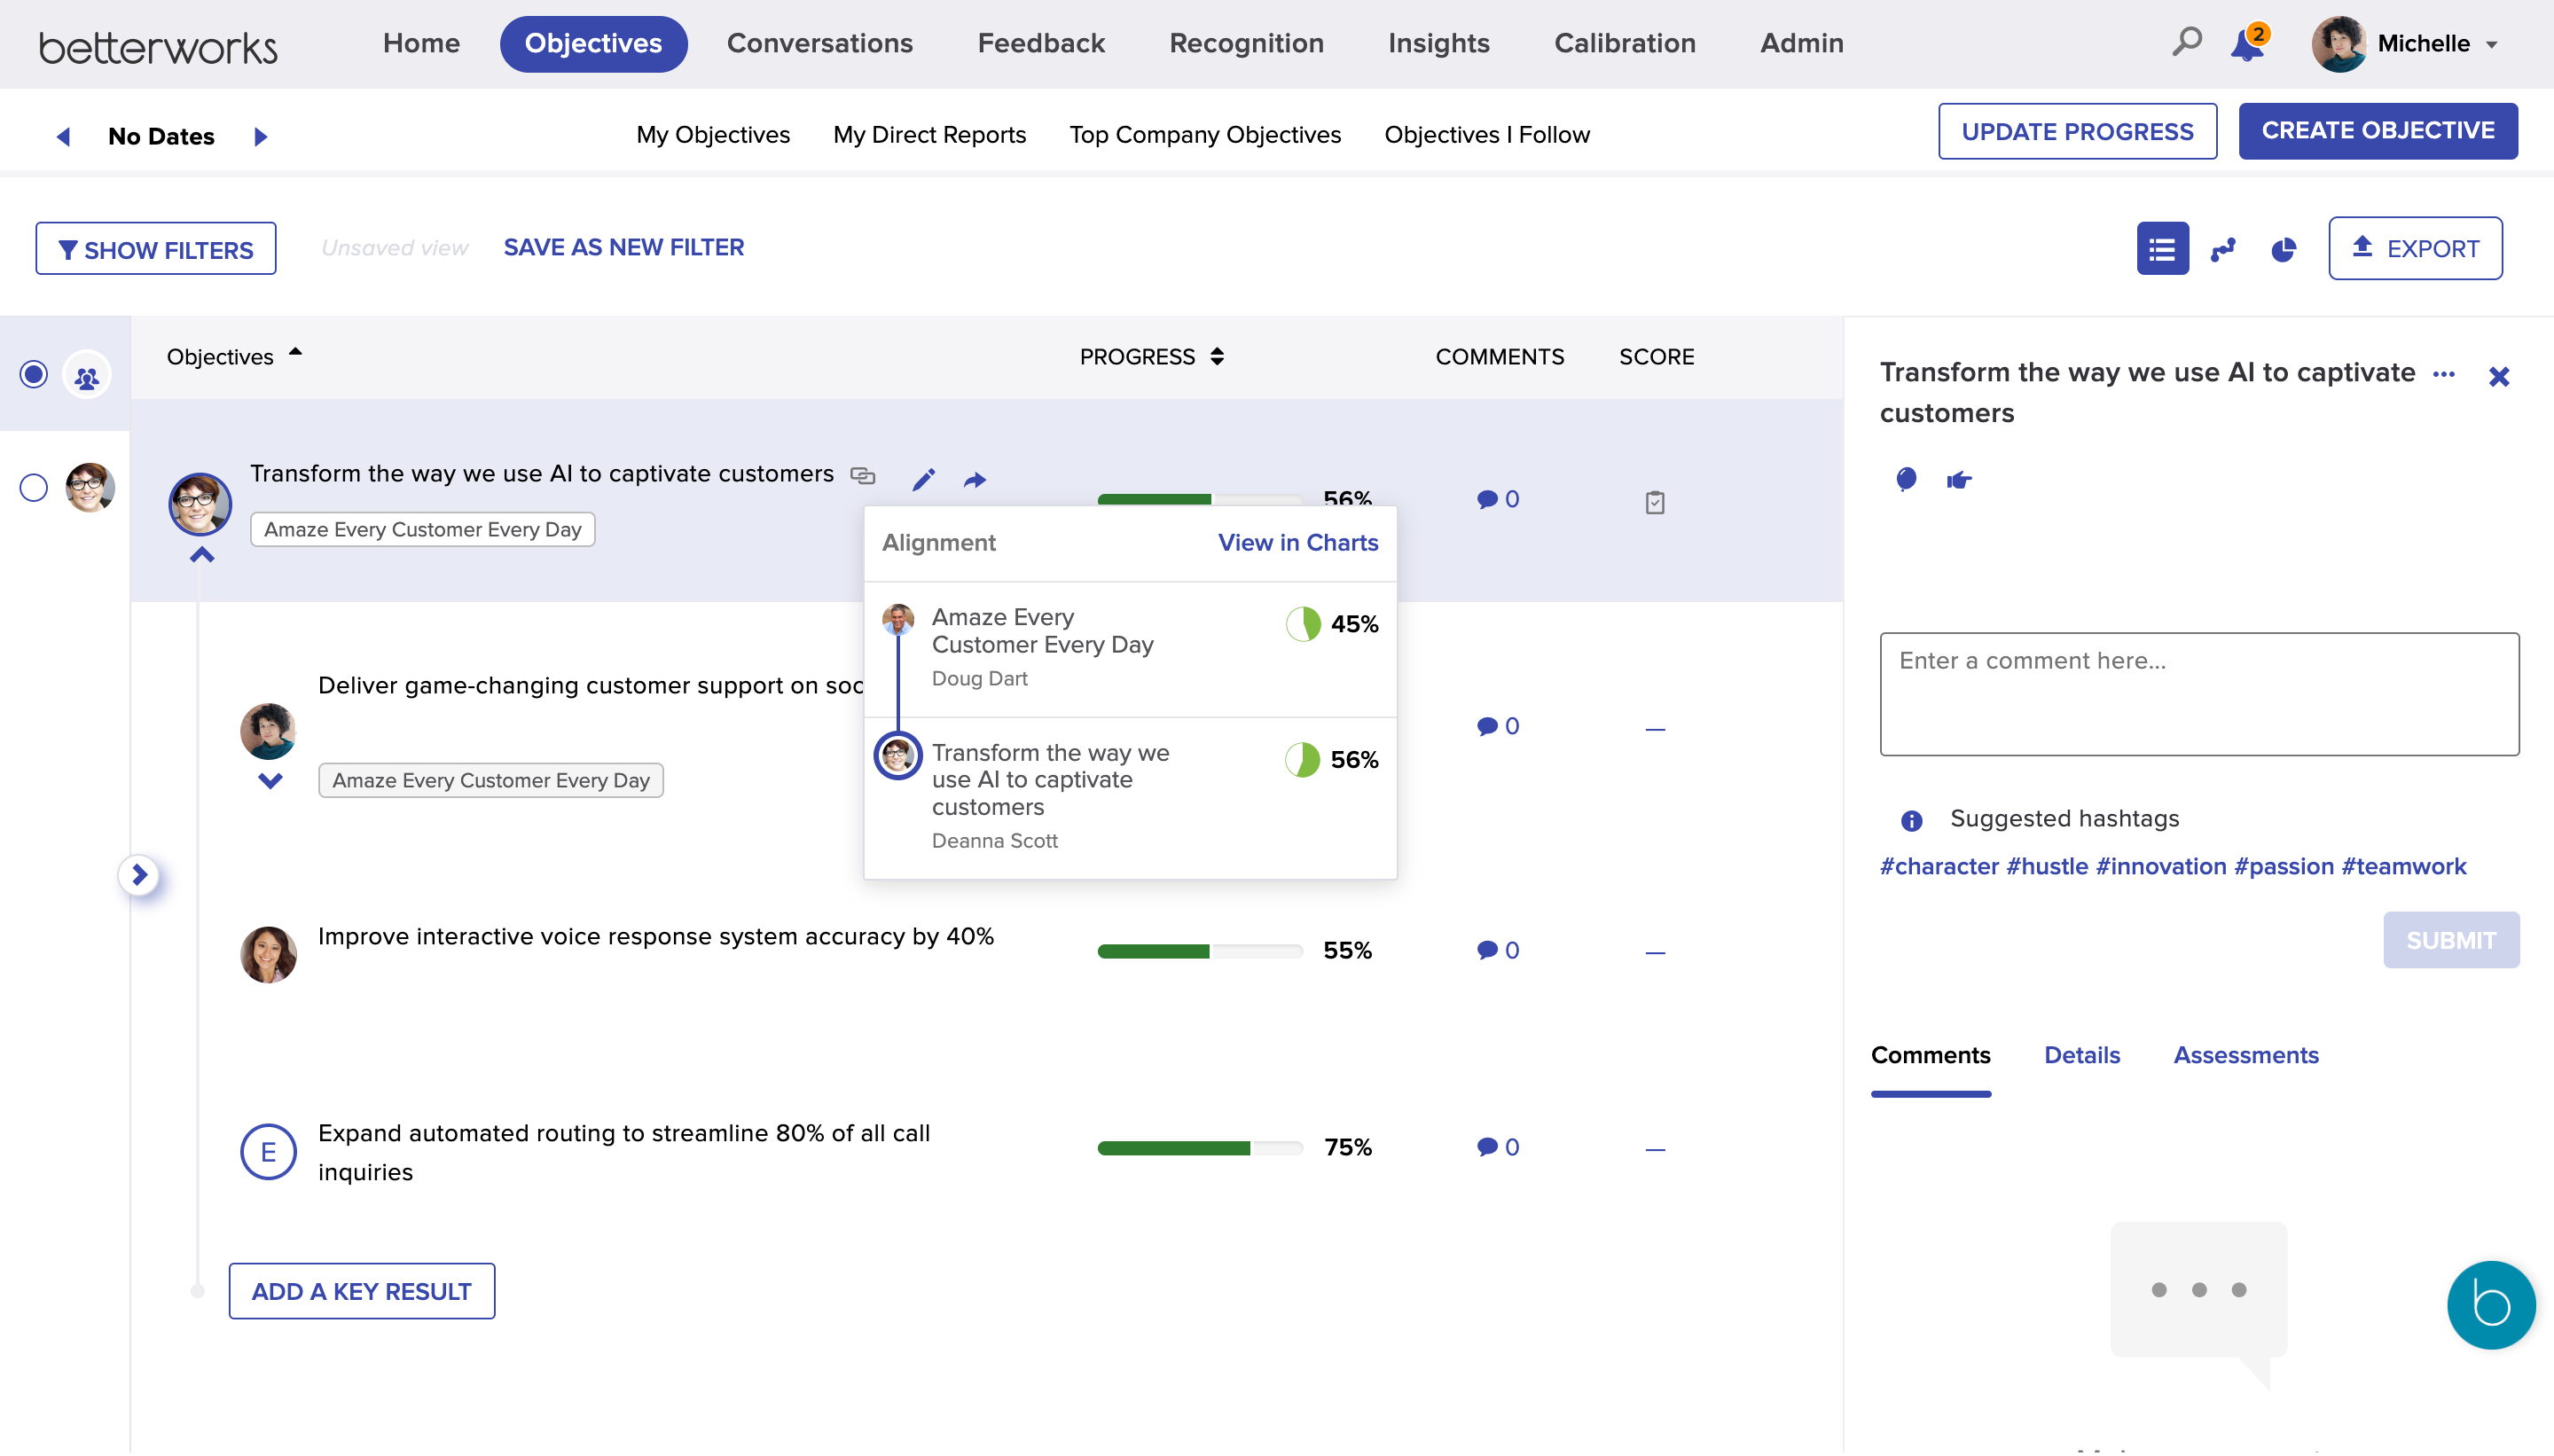2554x1456 pixels.
Task: Click Add A Key Result button
Action: (362, 1291)
